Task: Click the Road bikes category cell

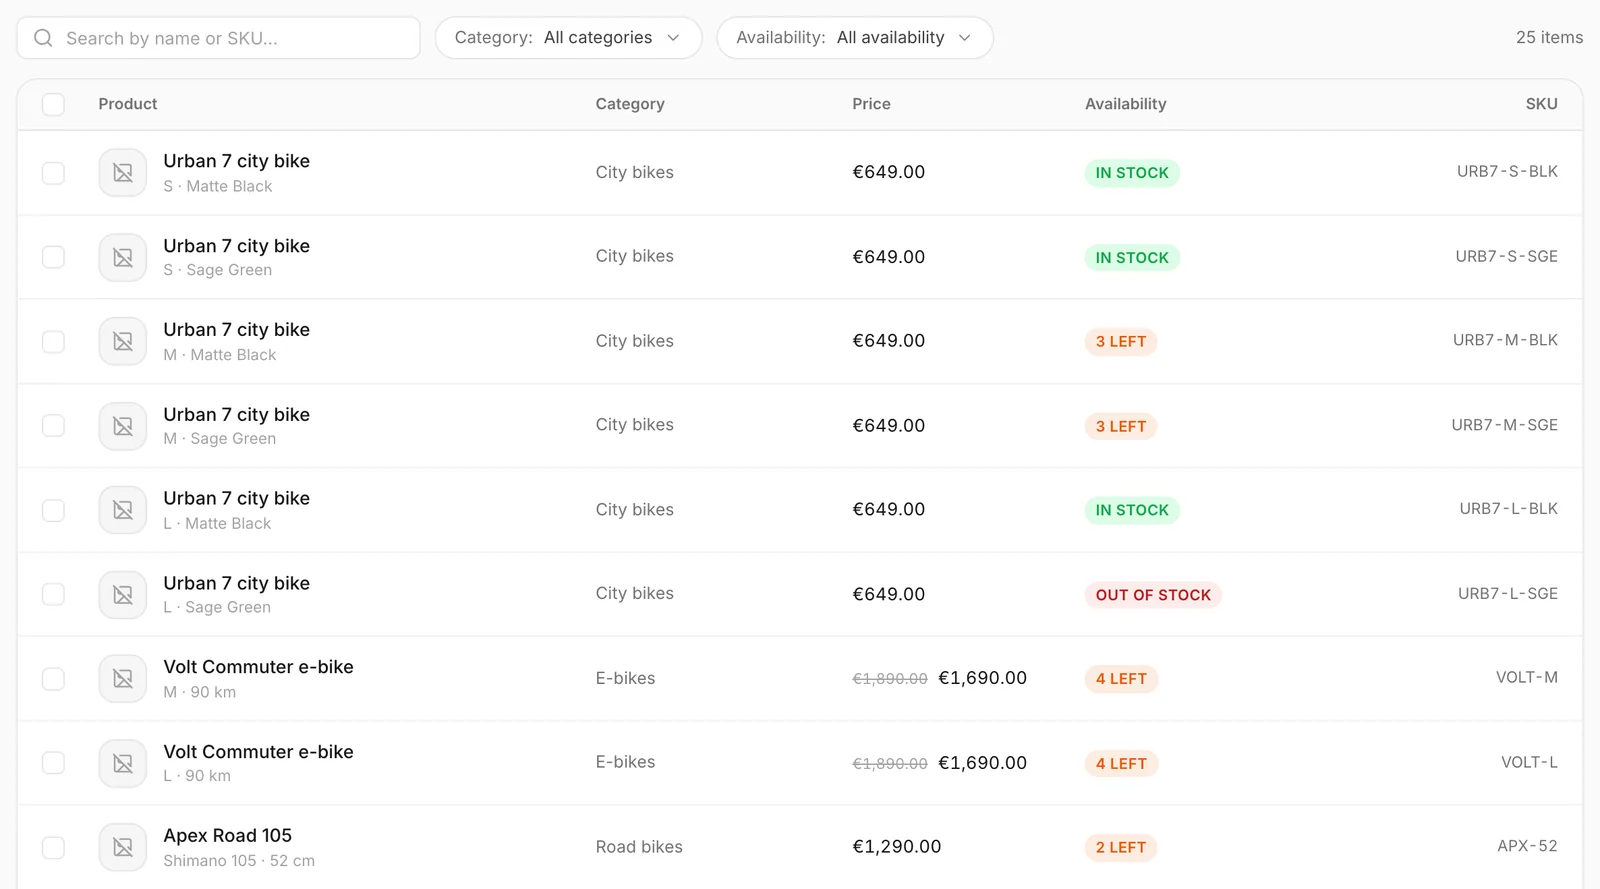Action: point(639,847)
